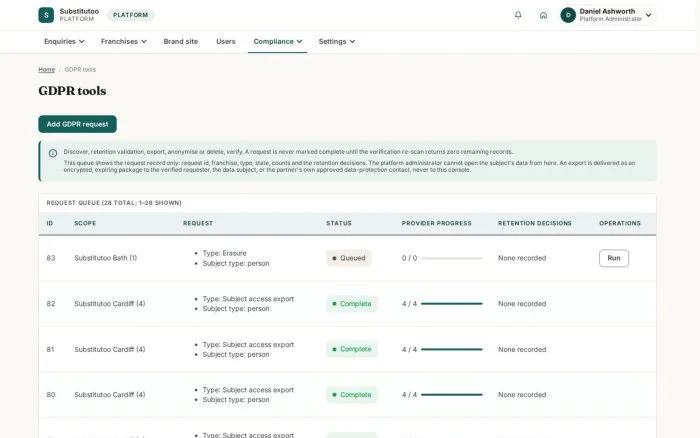Image resolution: width=700 pixels, height=438 pixels.
Task: Click the PROVIDER PROGRESS column header
Action: pyautogui.click(x=436, y=223)
